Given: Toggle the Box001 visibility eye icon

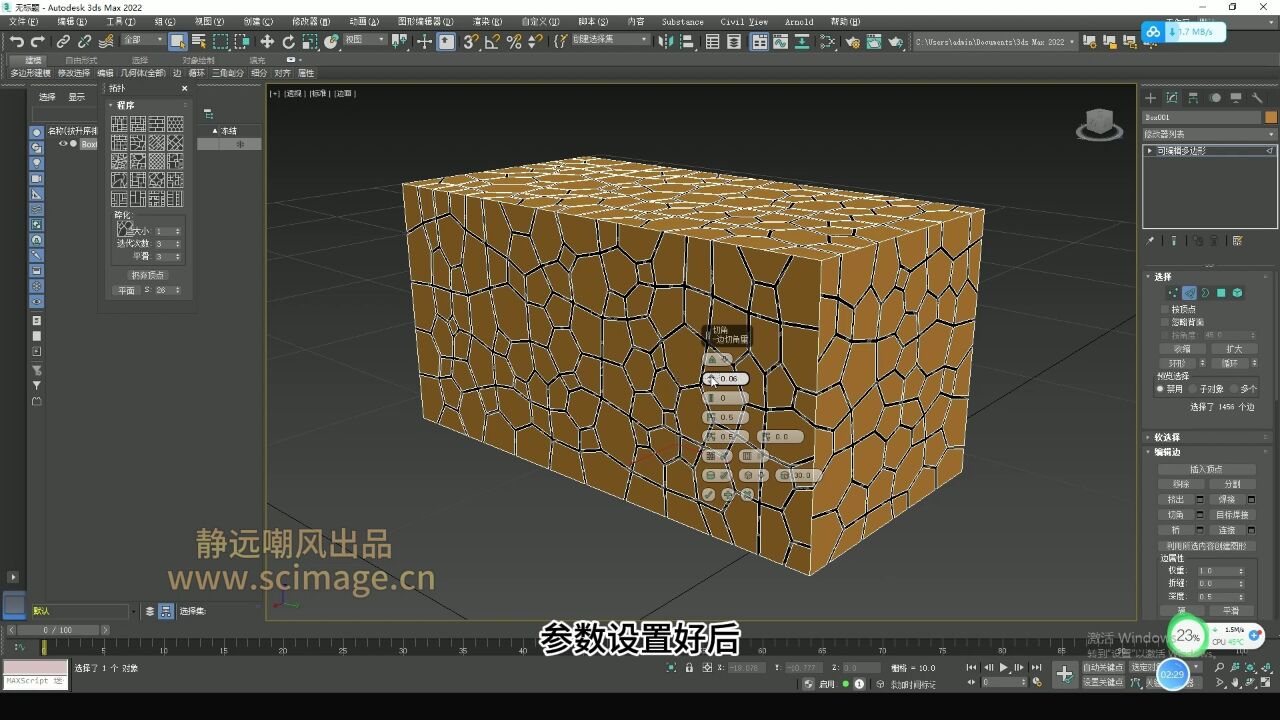Looking at the screenshot, I should tap(62, 143).
